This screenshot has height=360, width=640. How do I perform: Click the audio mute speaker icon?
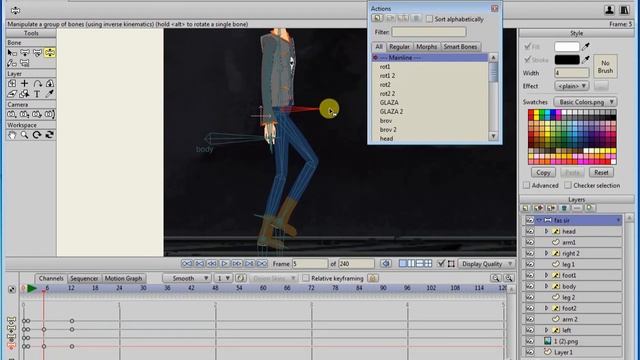click(386, 264)
